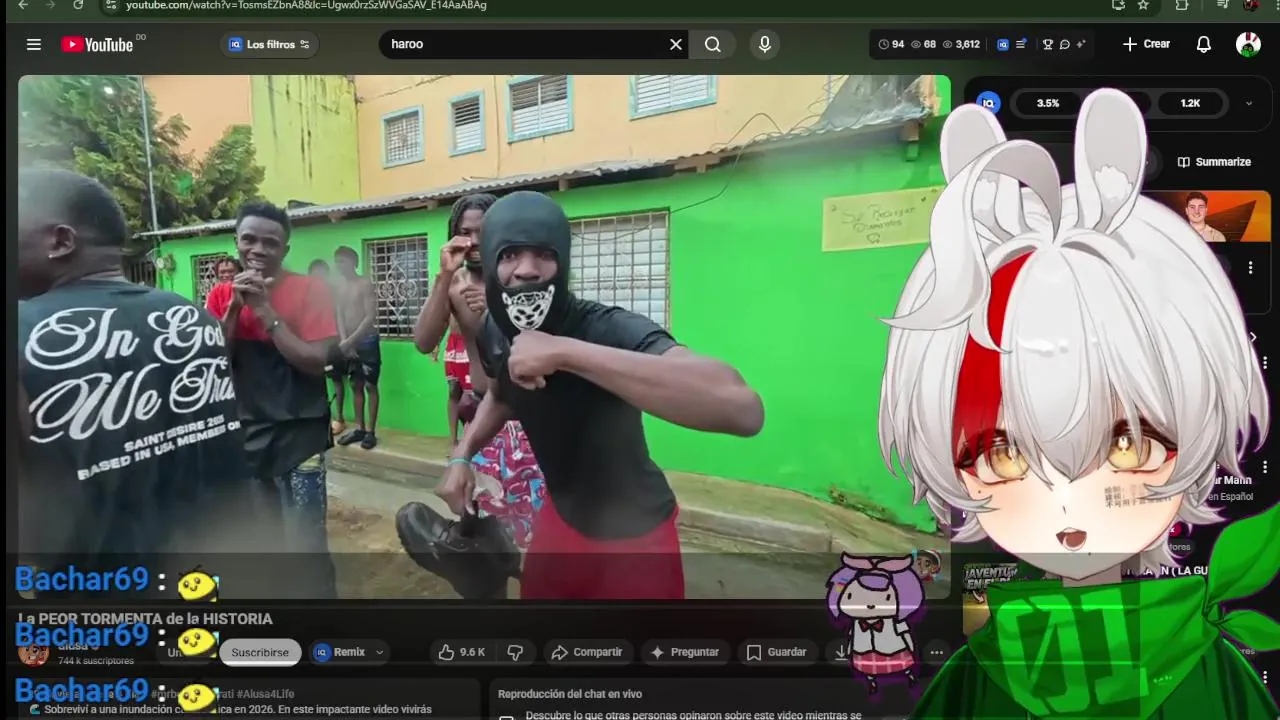Image resolution: width=1280 pixels, height=720 pixels.
Task: Install app via address bar screen icon
Action: [1118, 5]
